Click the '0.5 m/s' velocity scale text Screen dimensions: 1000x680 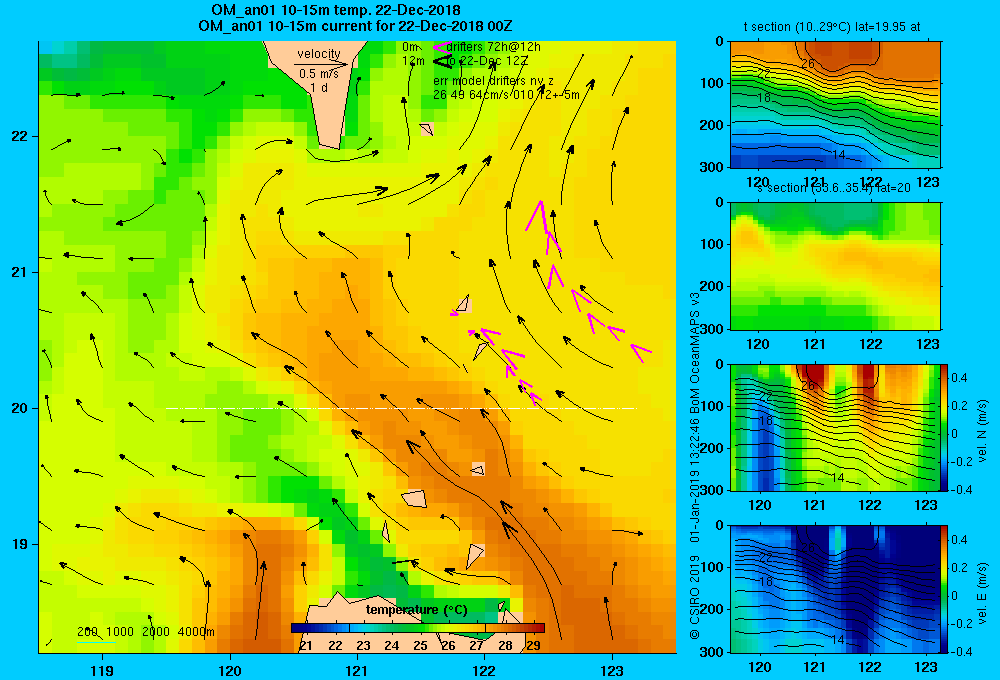[x=319, y=74]
